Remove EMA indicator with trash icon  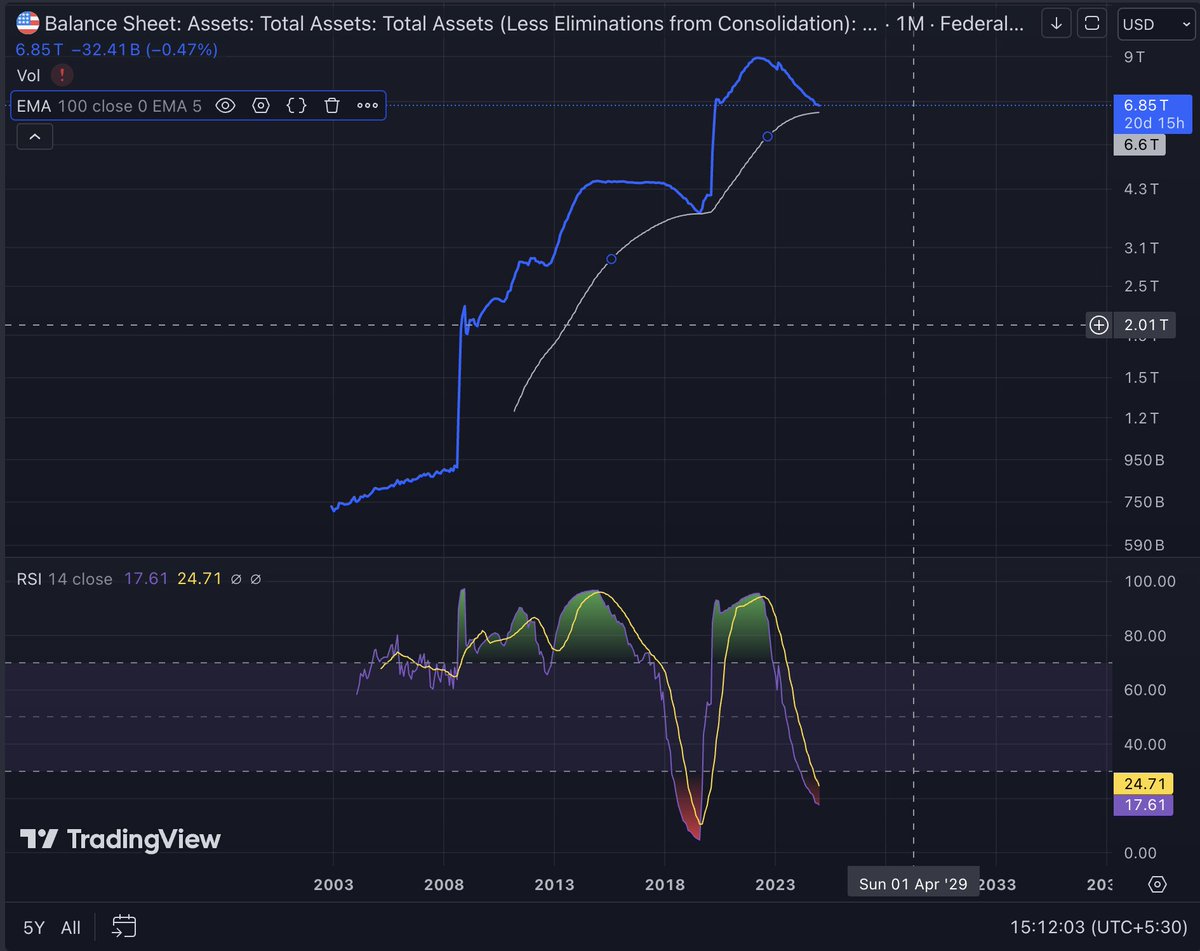pyautogui.click(x=332, y=105)
